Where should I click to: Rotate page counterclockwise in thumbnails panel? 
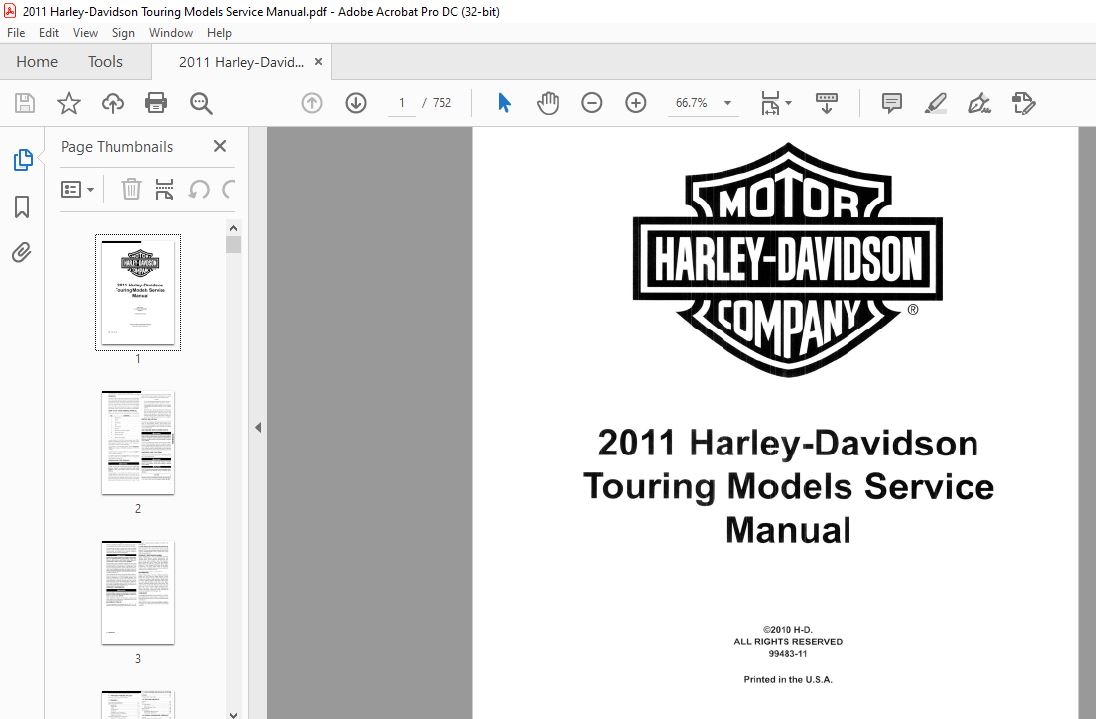(199, 189)
